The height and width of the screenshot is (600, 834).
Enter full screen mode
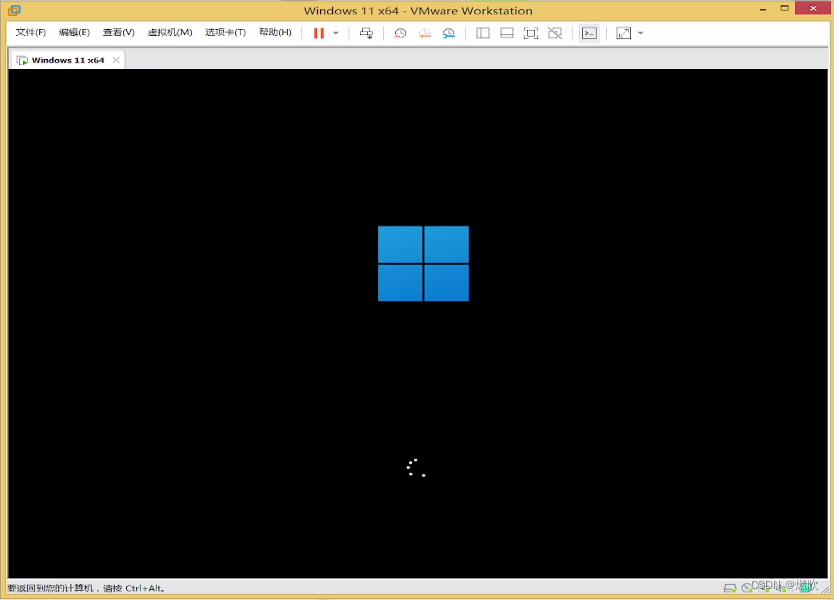click(531, 33)
